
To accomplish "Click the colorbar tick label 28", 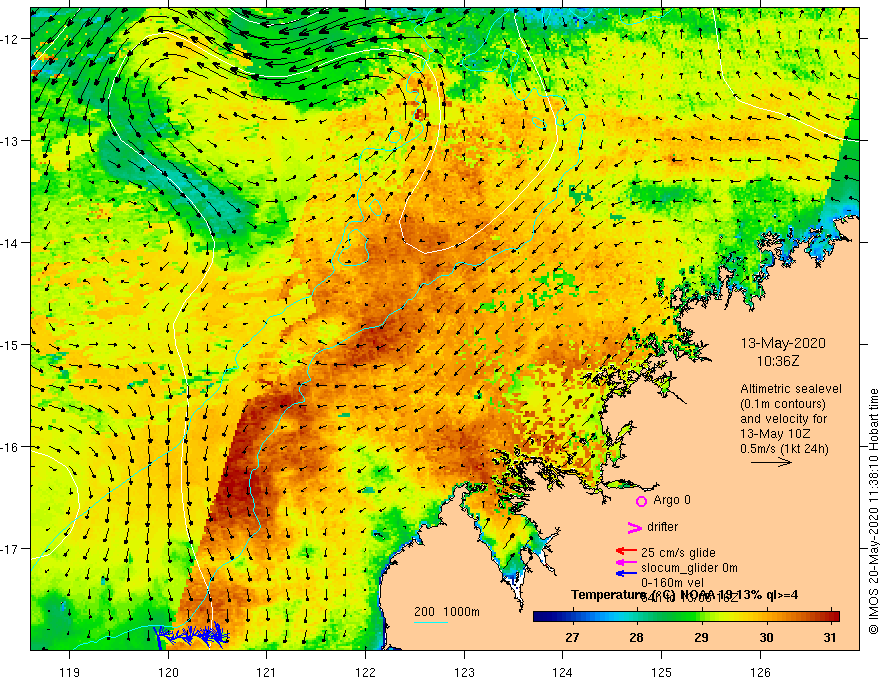I will coord(636,638).
